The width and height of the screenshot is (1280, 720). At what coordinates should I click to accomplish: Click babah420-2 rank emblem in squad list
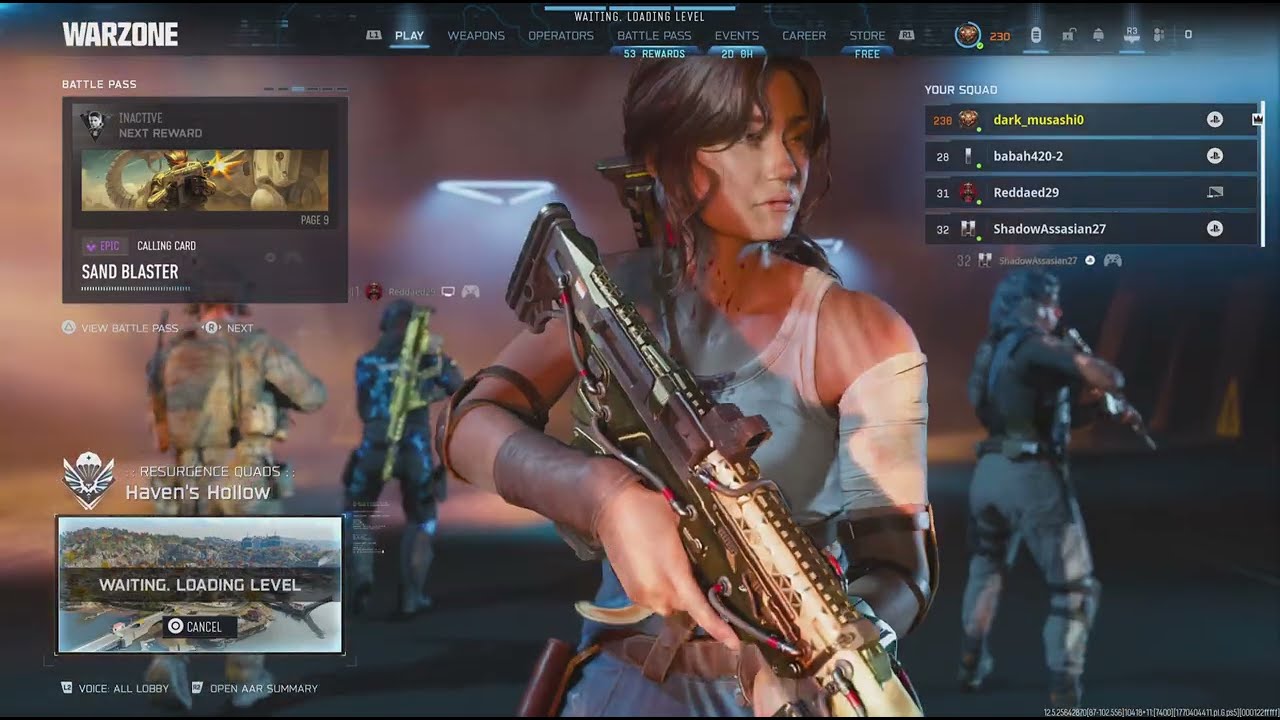click(x=968, y=156)
